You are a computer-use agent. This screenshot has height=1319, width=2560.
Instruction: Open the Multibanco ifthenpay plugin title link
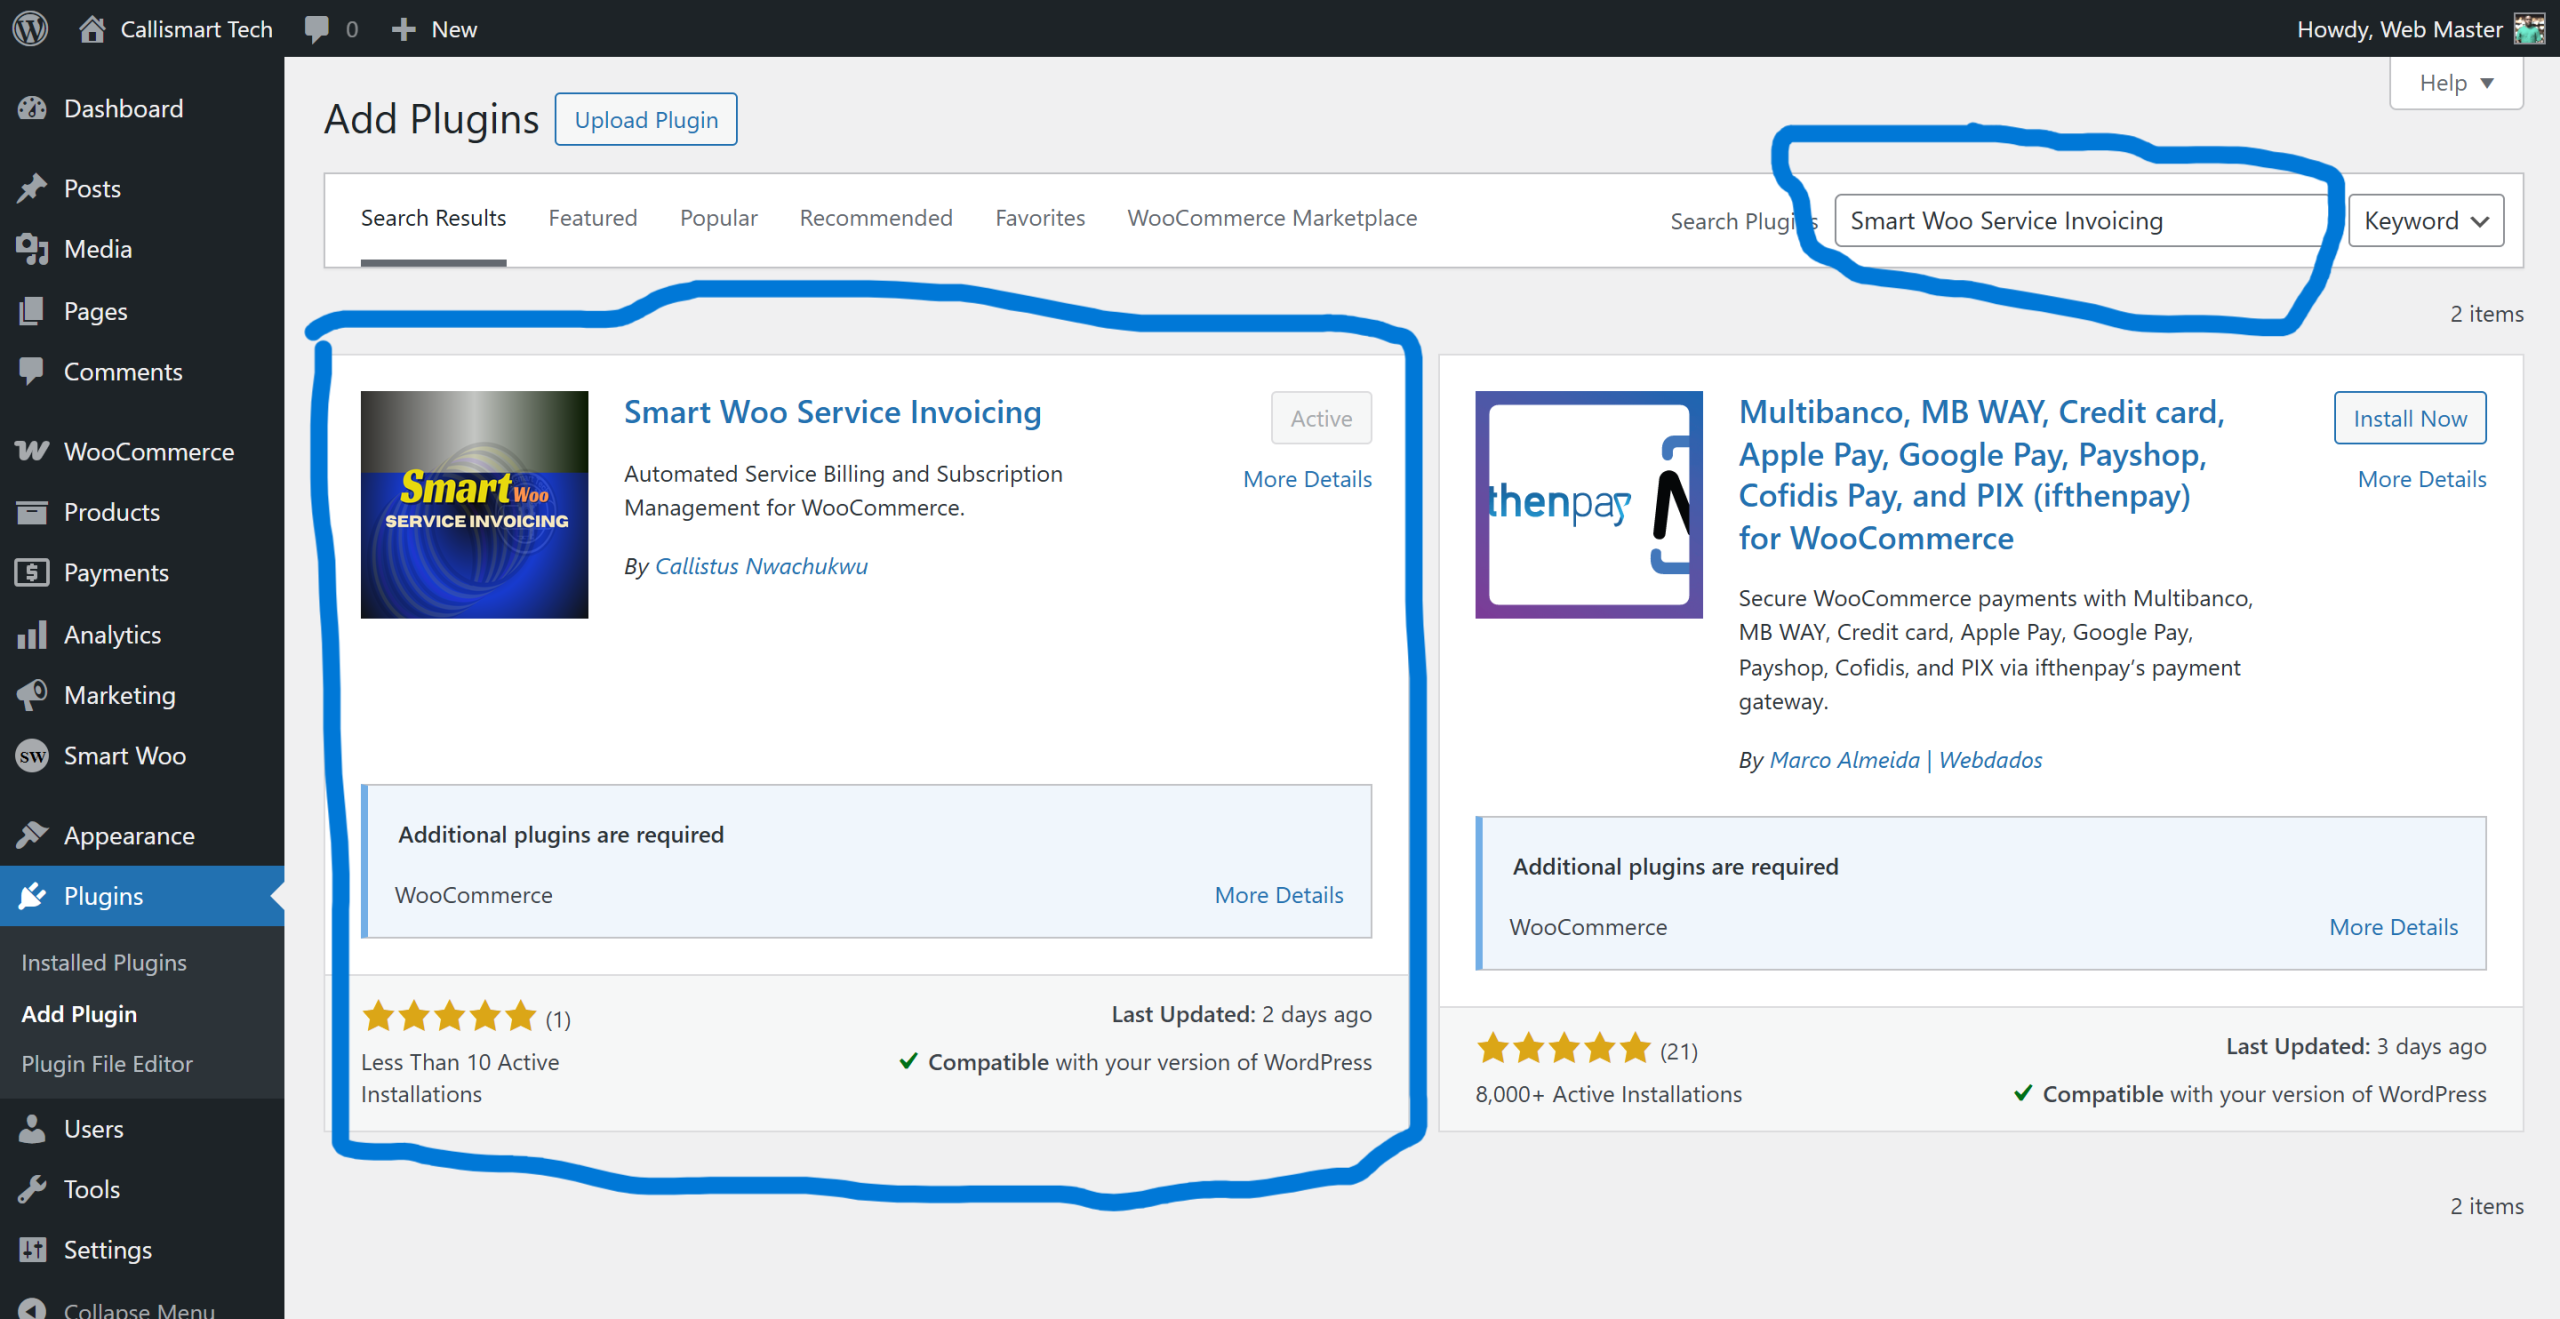click(1982, 475)
